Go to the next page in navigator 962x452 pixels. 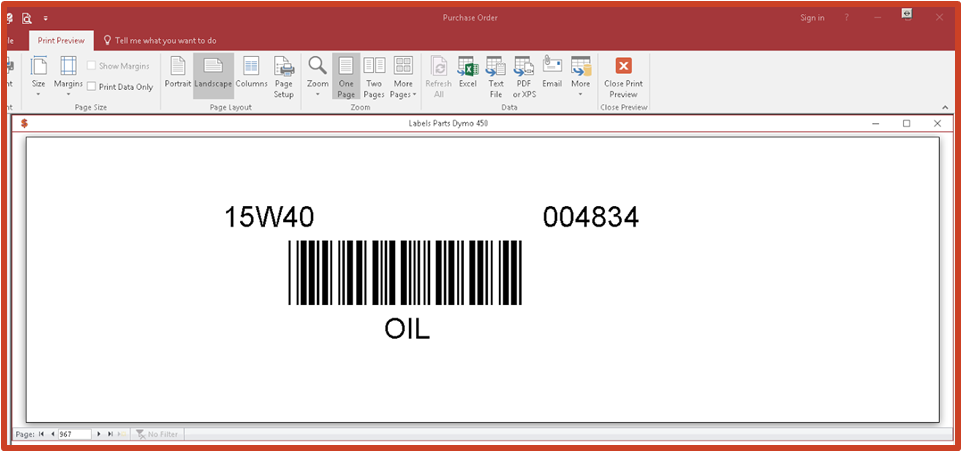pos(99,434)
